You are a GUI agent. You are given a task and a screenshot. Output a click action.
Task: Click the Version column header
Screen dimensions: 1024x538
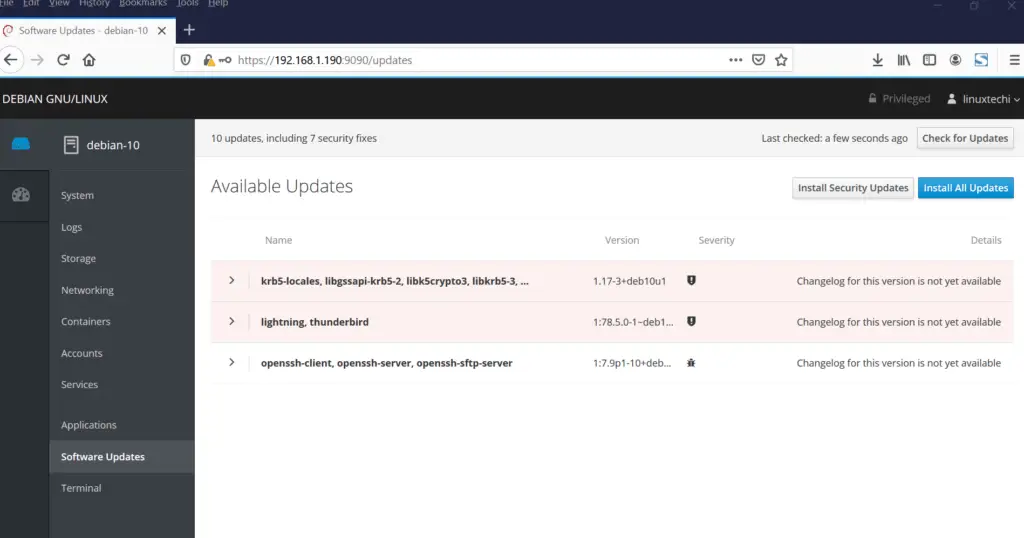[622, 240]
